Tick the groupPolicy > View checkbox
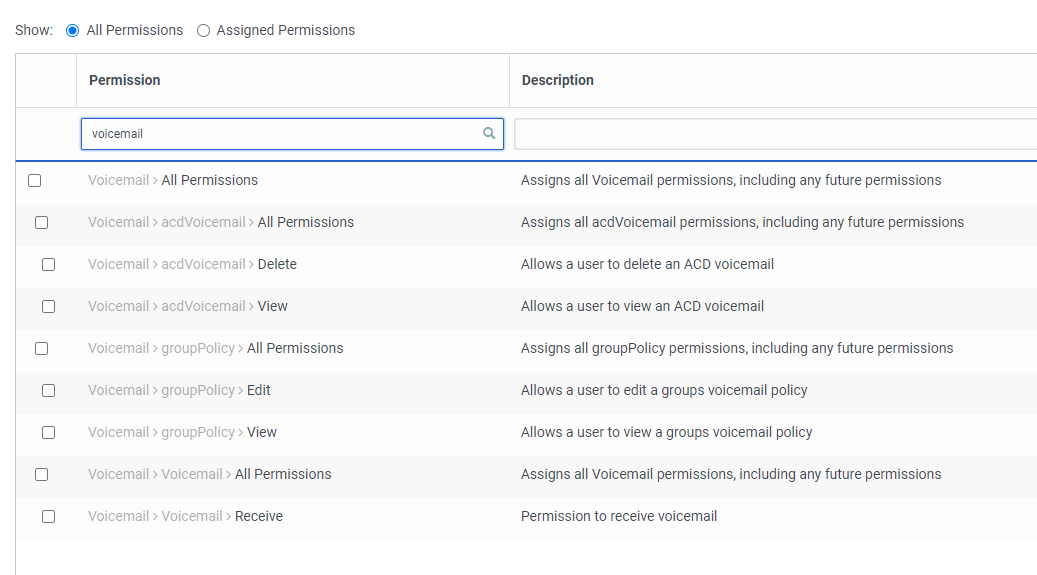Image resolution: width=1037 pixels, height=575 pixels. 48,433
